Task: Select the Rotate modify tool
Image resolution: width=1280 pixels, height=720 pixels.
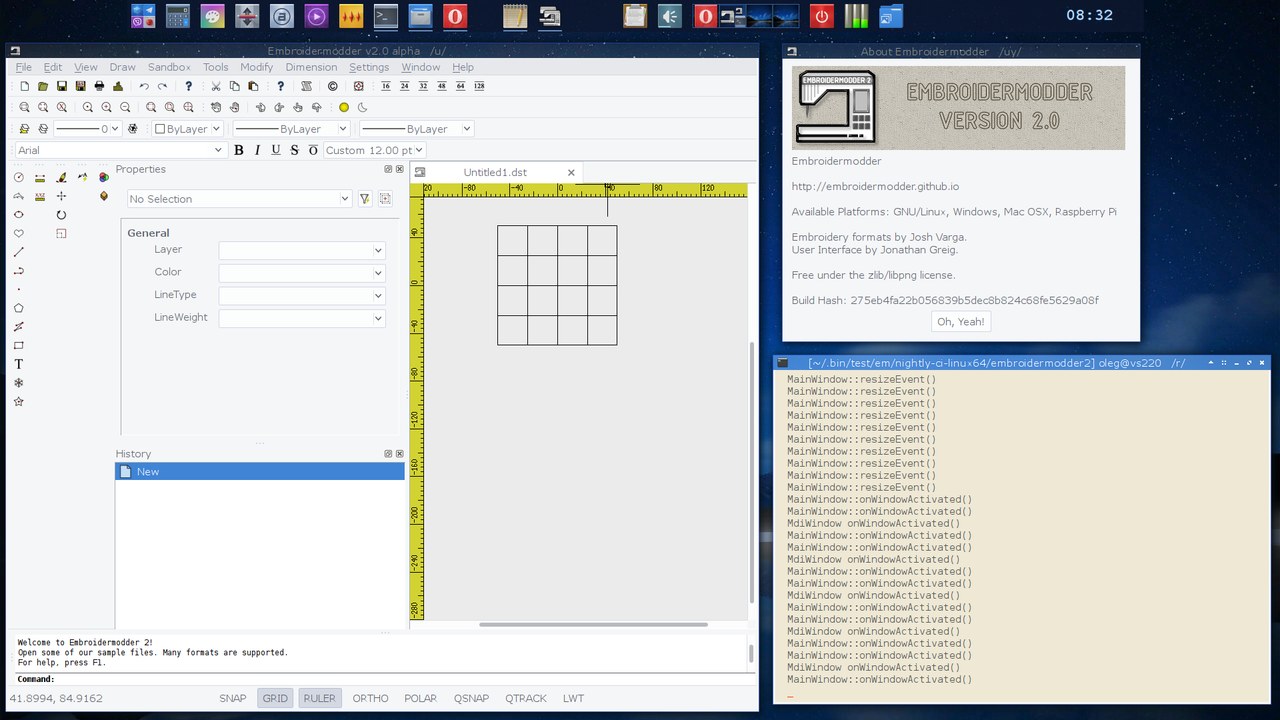Action: tap(61, 215)
